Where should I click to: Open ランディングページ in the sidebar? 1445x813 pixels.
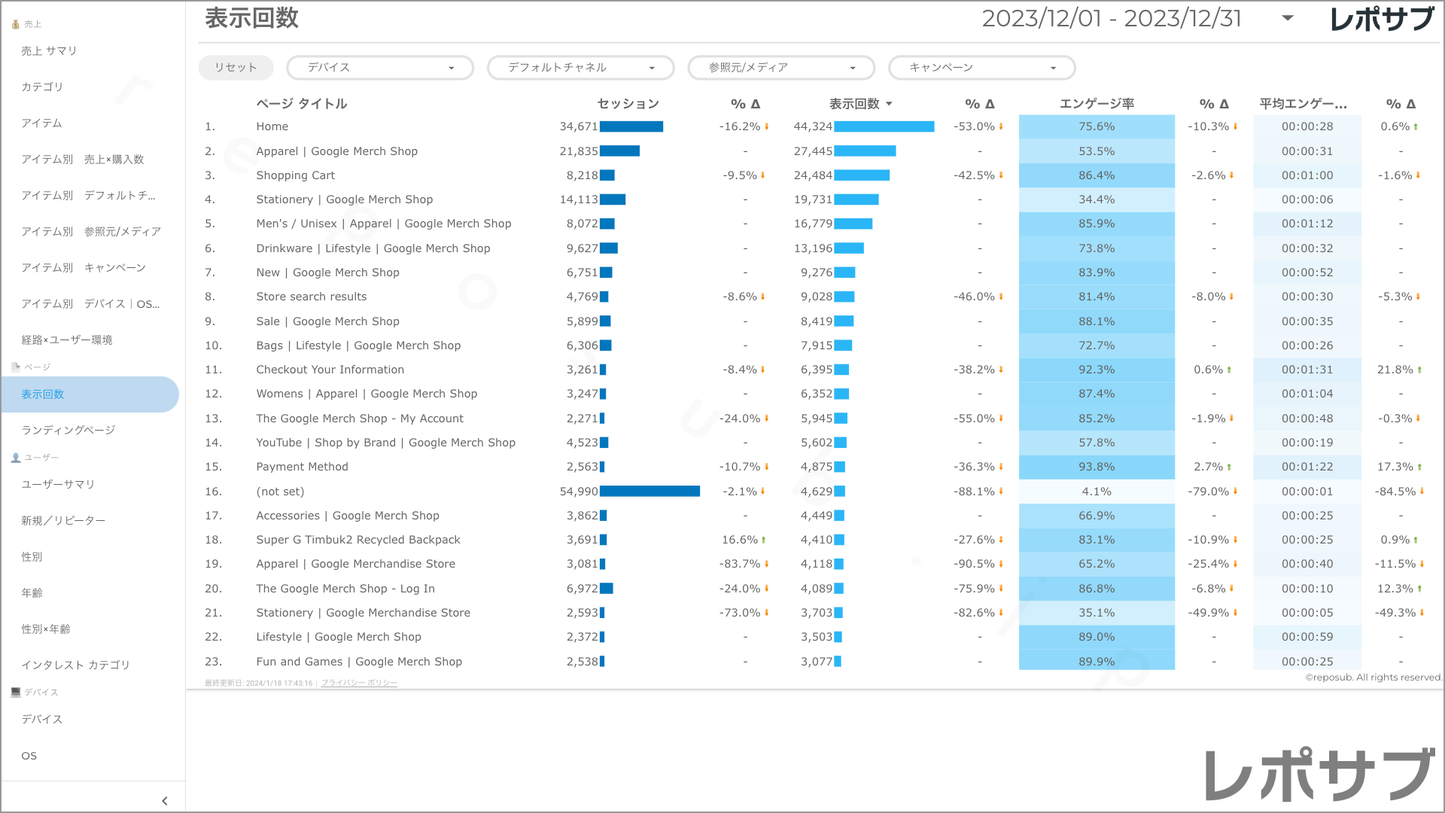[x=68, y=430]
